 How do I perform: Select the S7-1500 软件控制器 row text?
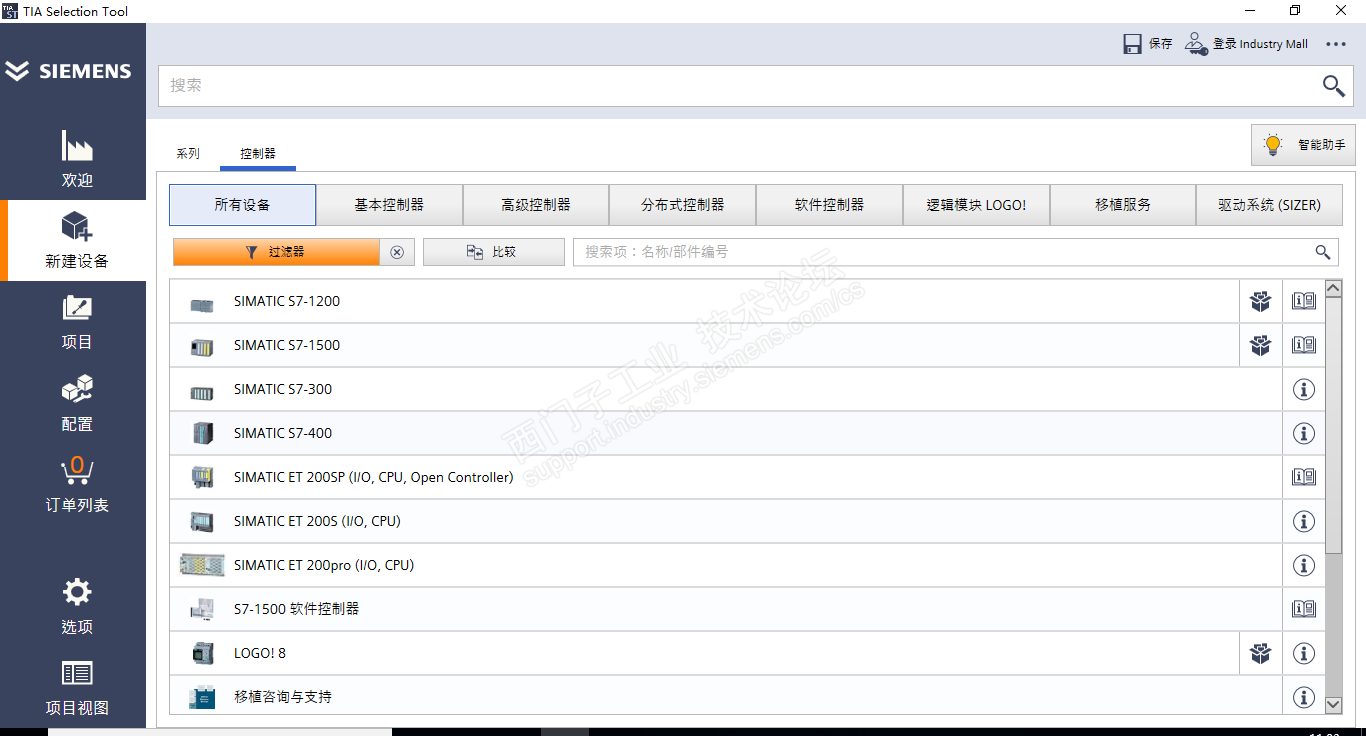click(296, 609)
